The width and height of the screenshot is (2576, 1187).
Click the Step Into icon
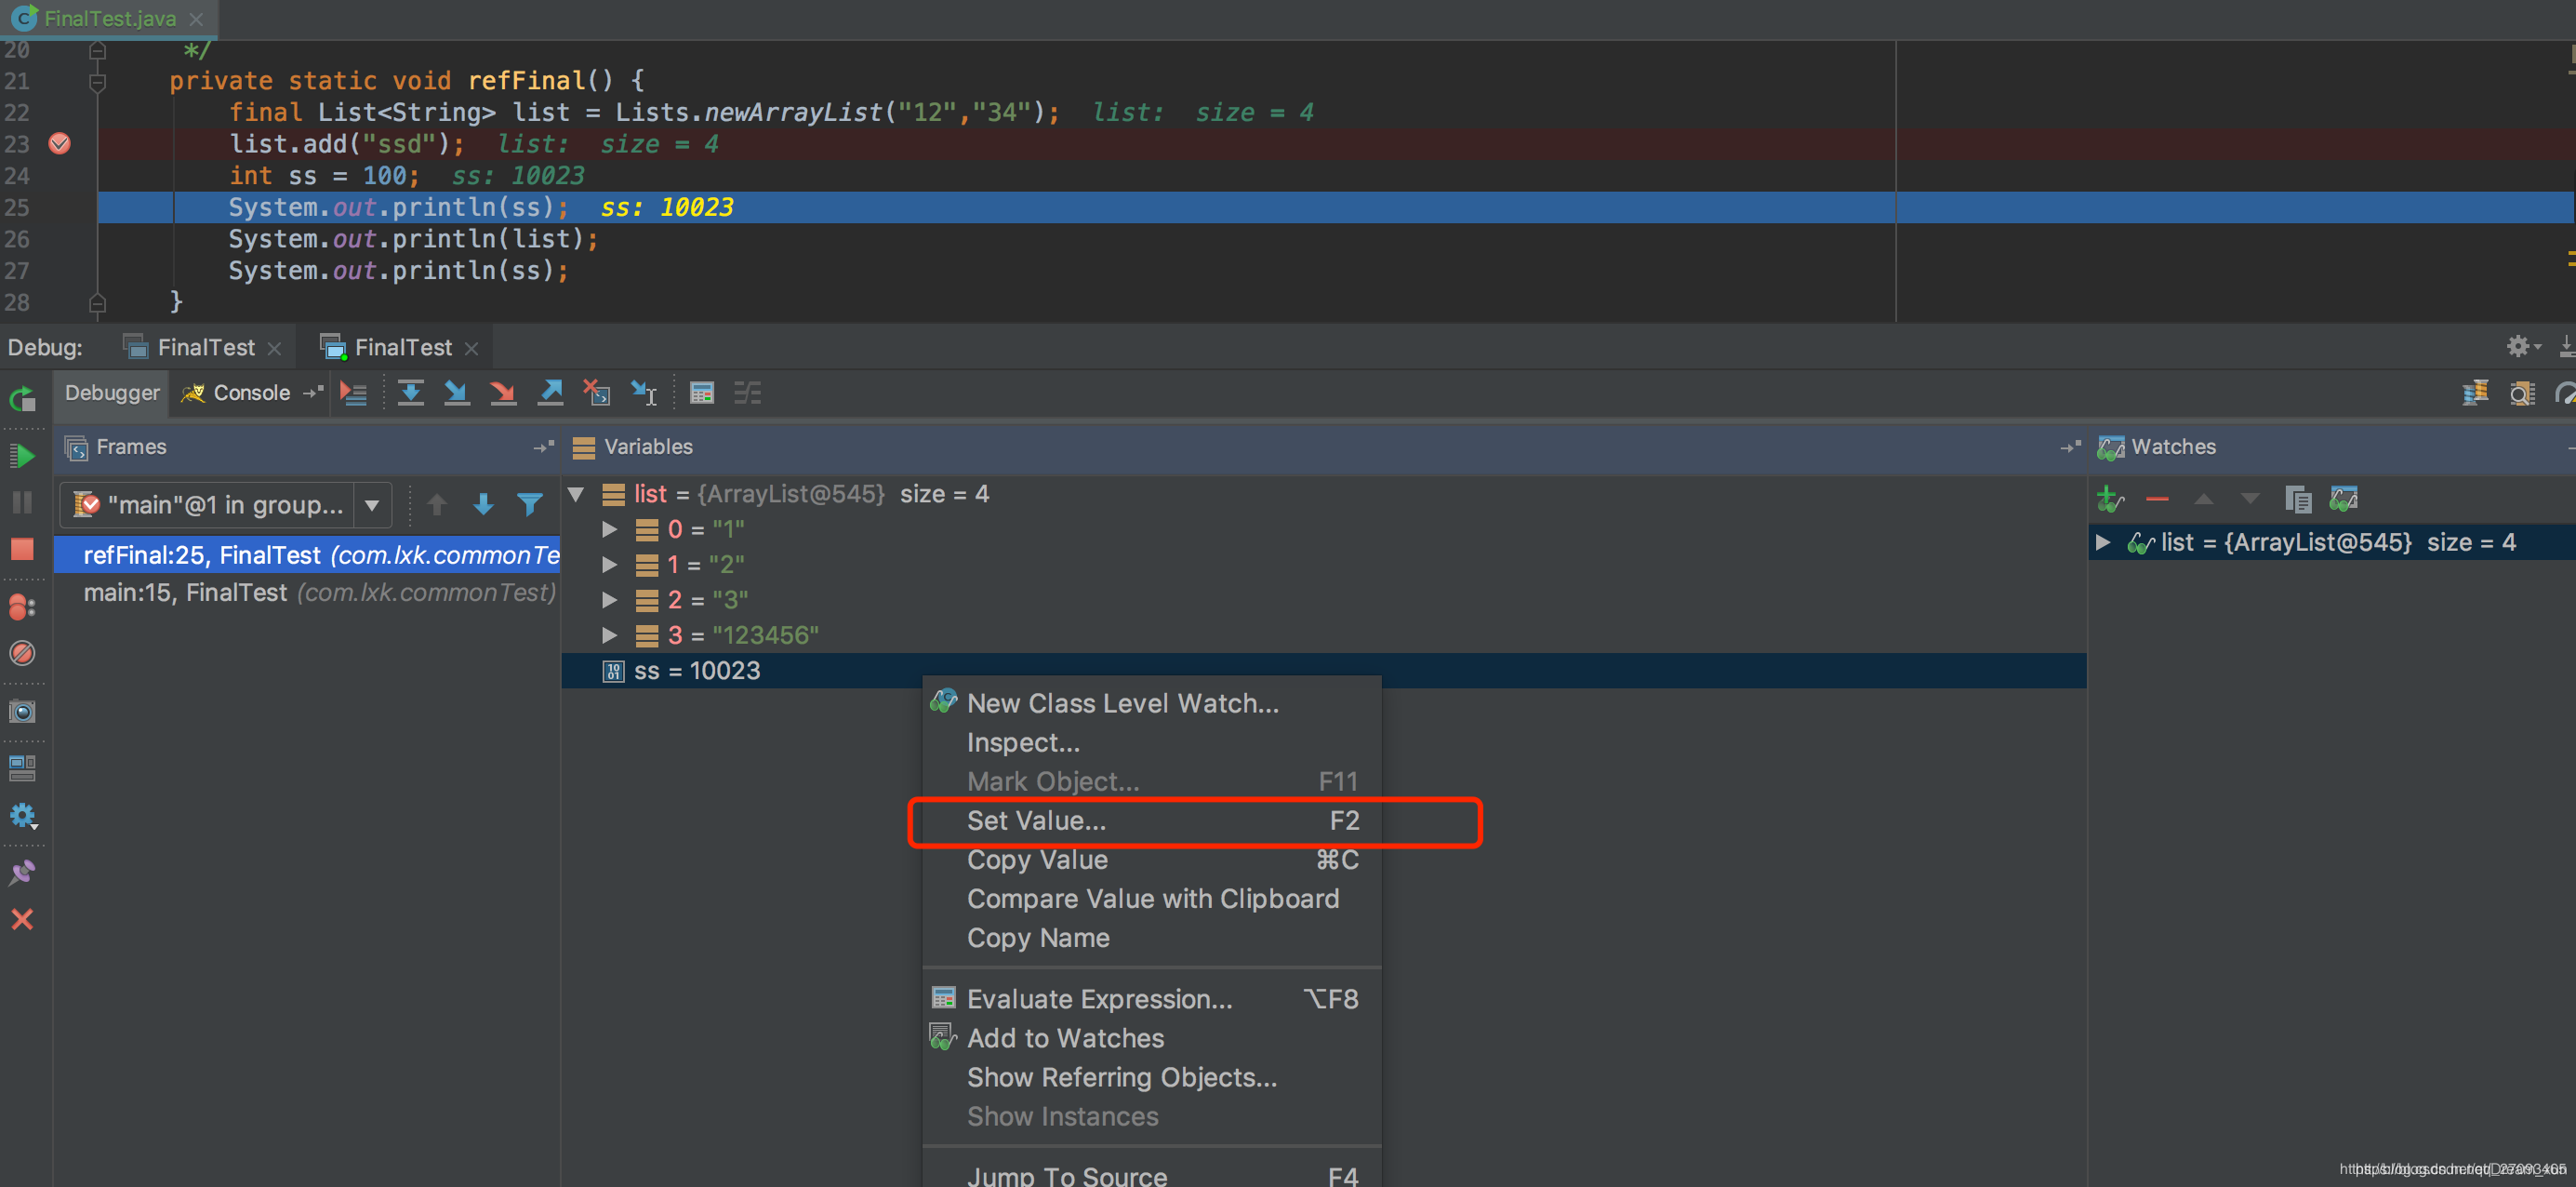(457, 393)
